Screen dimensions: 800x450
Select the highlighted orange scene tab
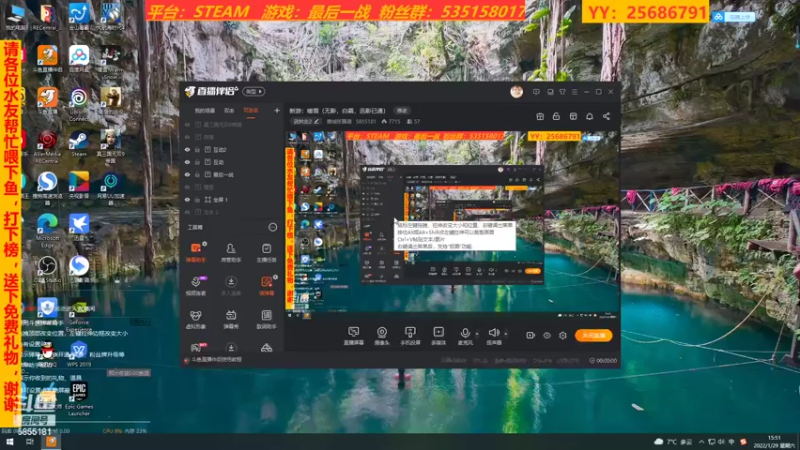pyautogui.click(x=251, y=110)
